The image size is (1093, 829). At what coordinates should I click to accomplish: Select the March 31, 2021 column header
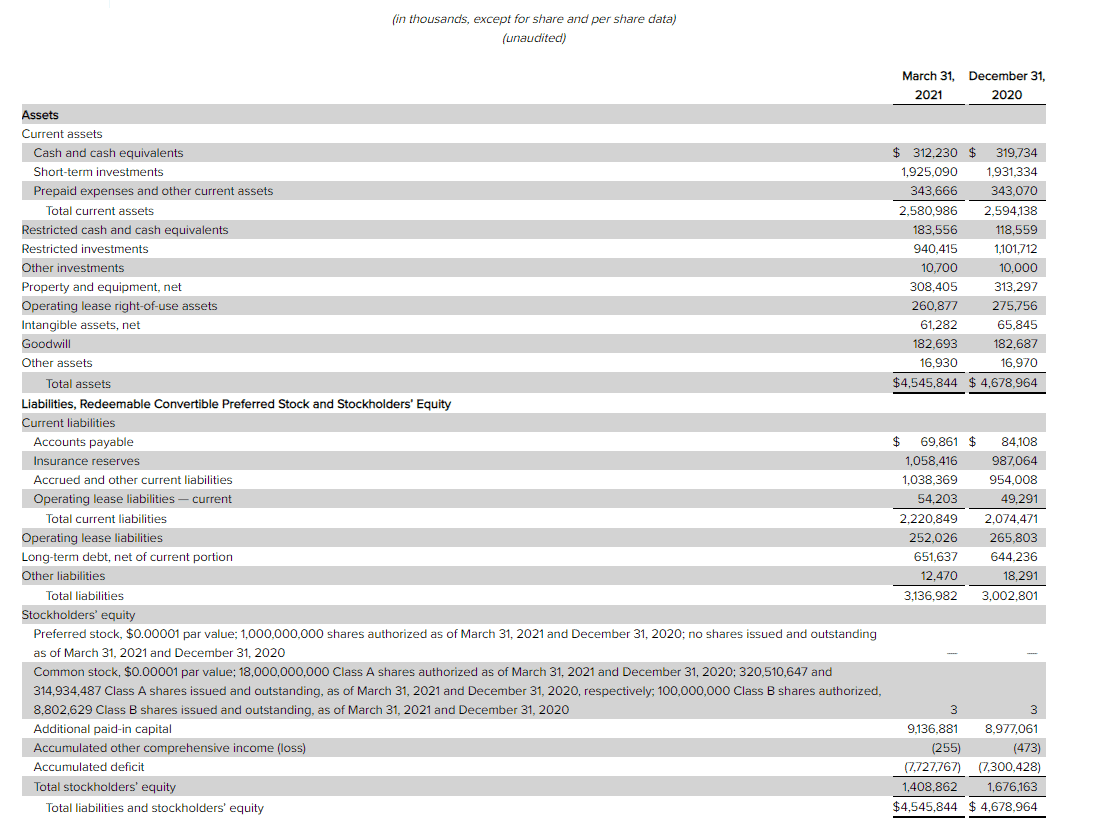pos(928,85)
